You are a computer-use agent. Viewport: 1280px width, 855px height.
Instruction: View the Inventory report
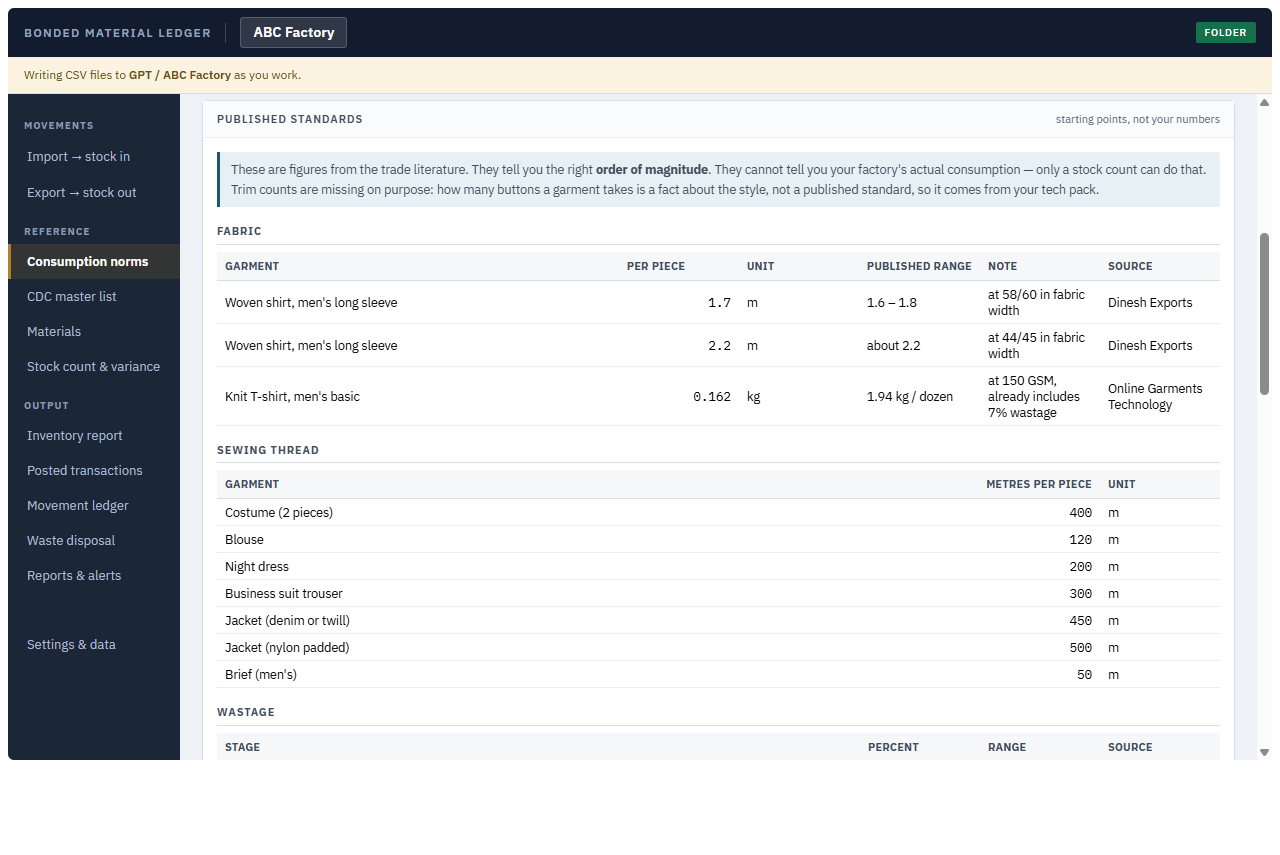click(94, 436)
